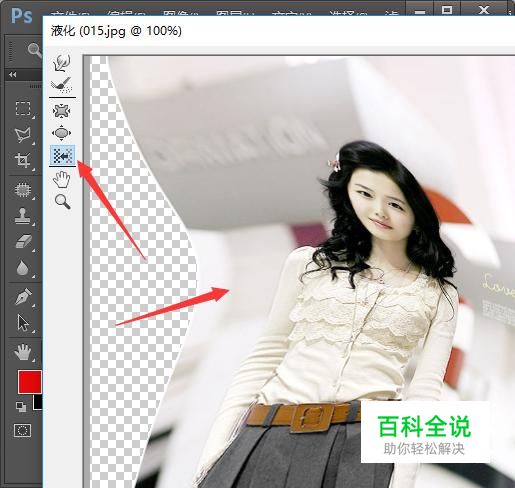Image resolution: width=515 pixels, height=488 pixels.
Task: Select the Push Left tool in Liquify
Action: (63, 155)
